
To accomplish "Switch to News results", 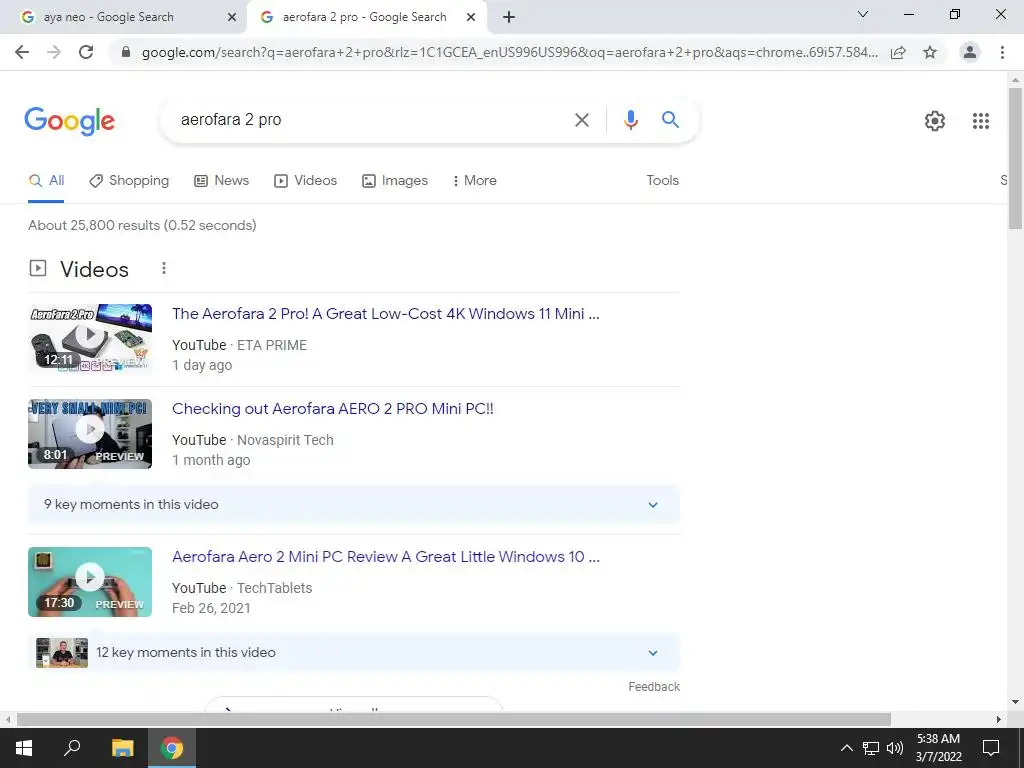I will (221, 181).
